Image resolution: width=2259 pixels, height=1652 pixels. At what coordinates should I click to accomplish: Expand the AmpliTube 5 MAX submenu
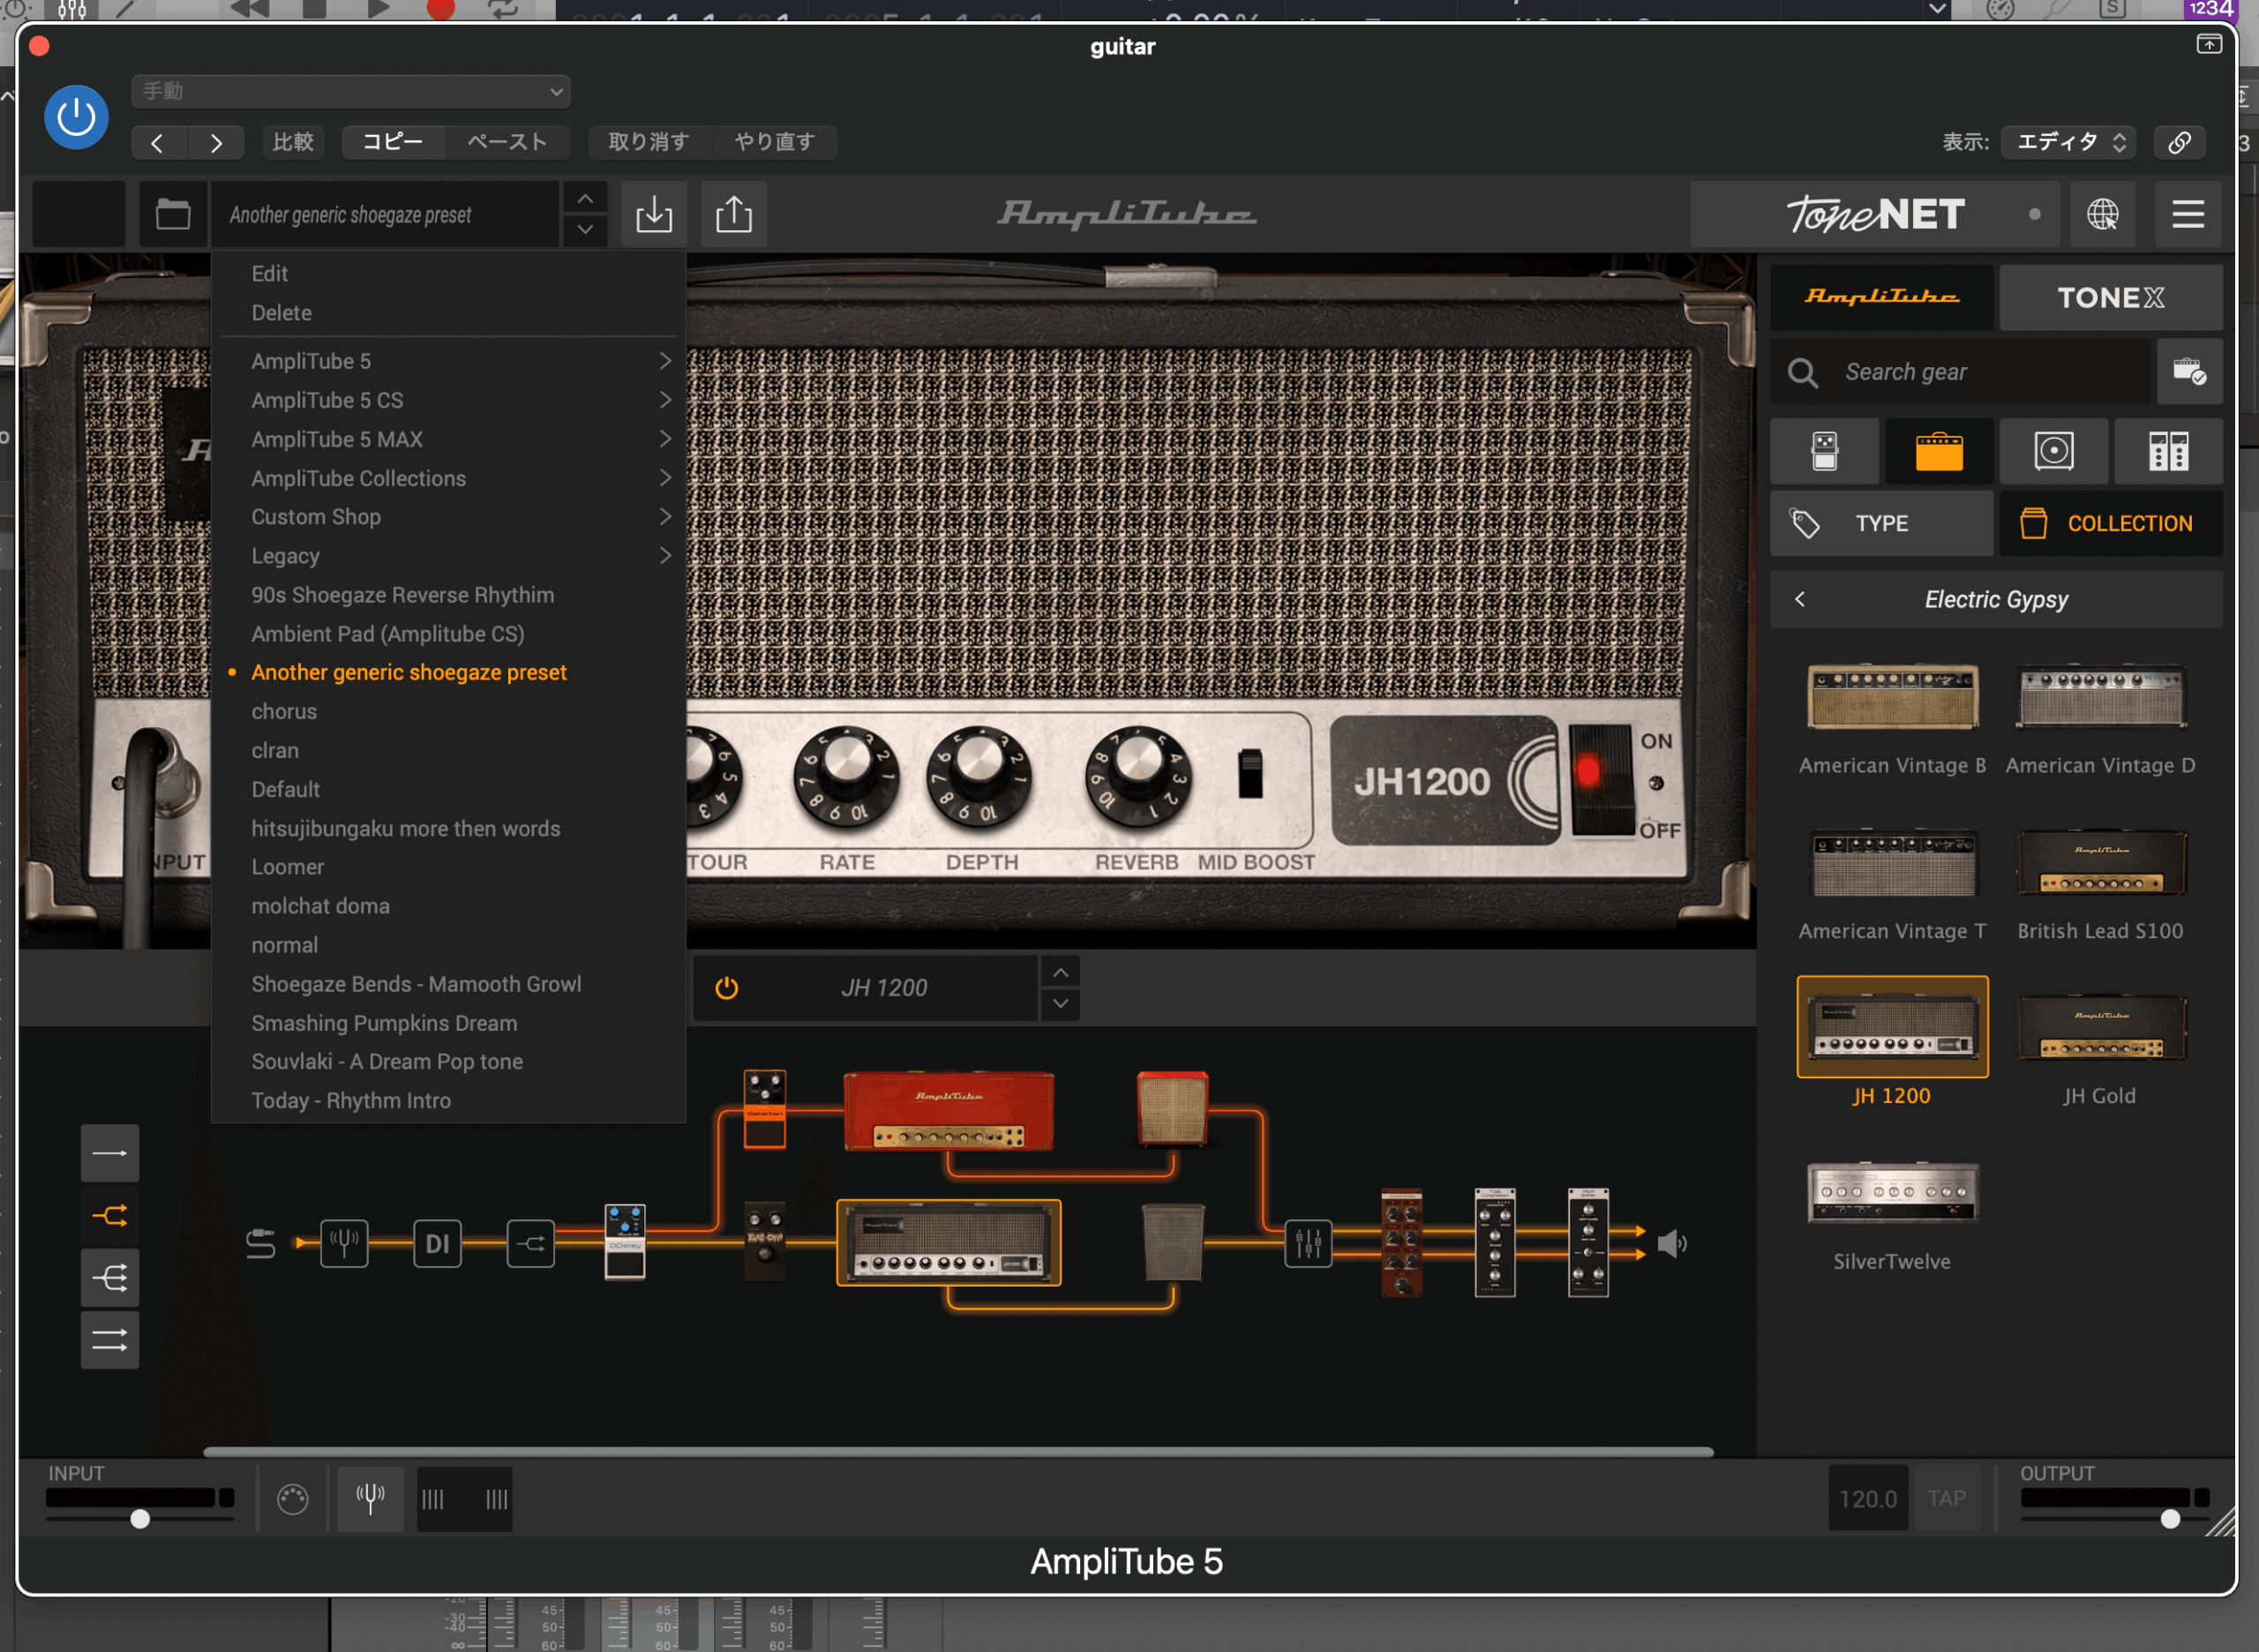(337, 439)
